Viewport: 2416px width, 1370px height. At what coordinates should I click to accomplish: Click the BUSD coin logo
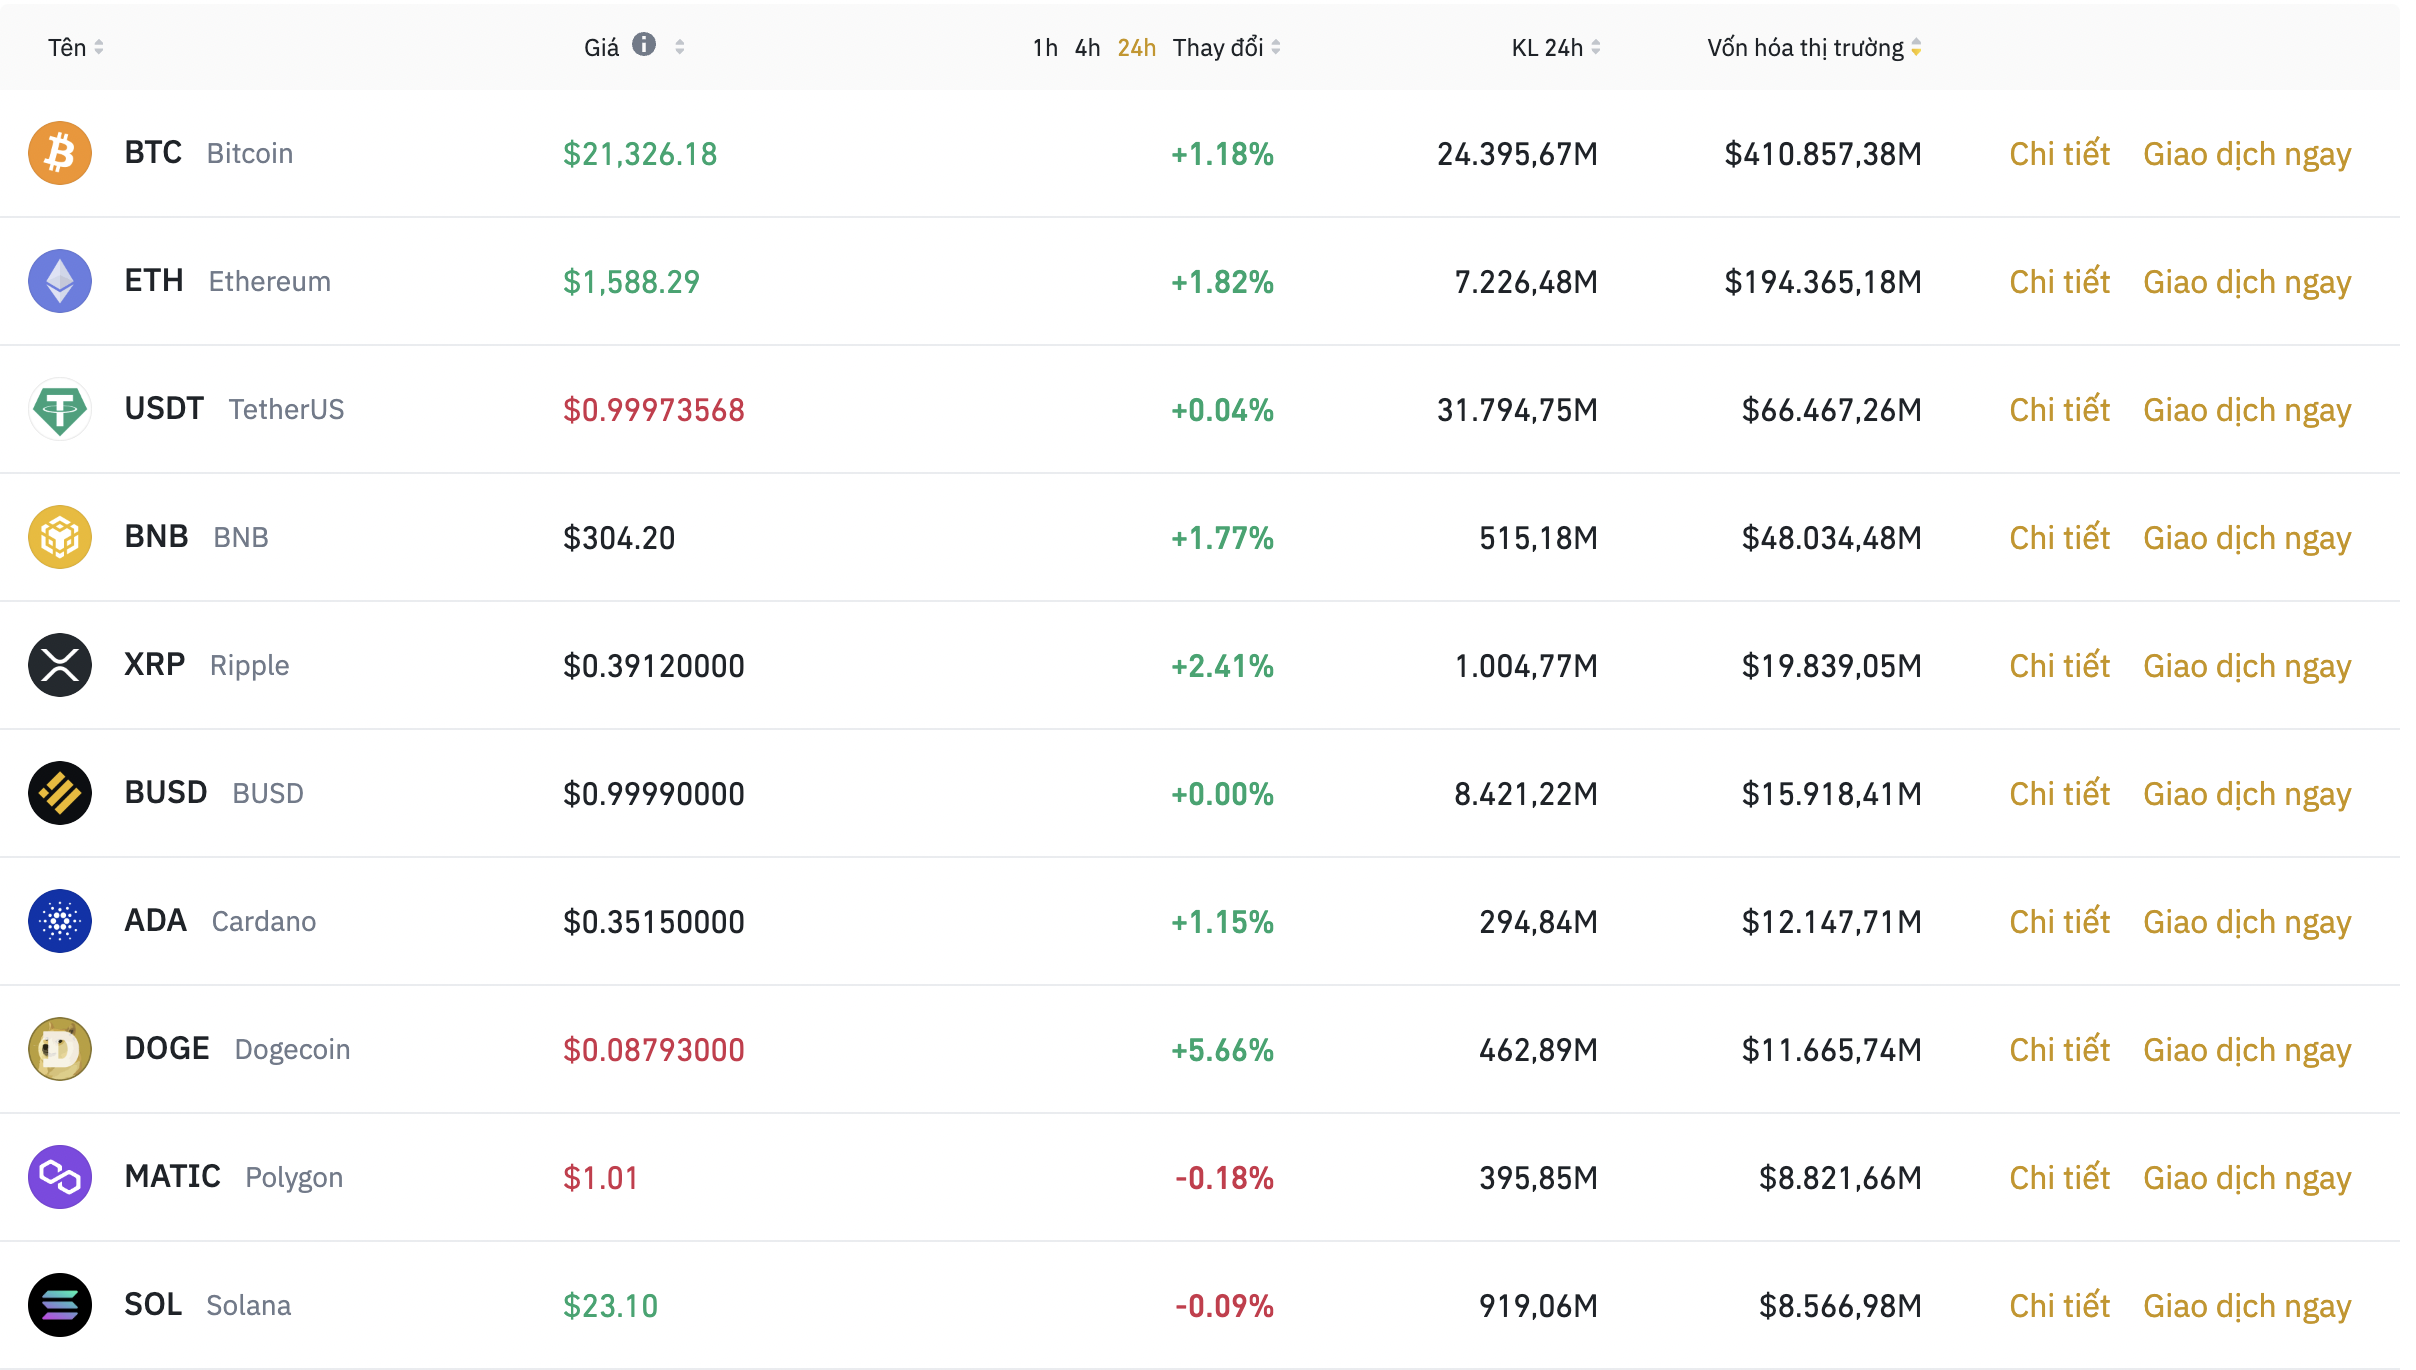[60, 793]
